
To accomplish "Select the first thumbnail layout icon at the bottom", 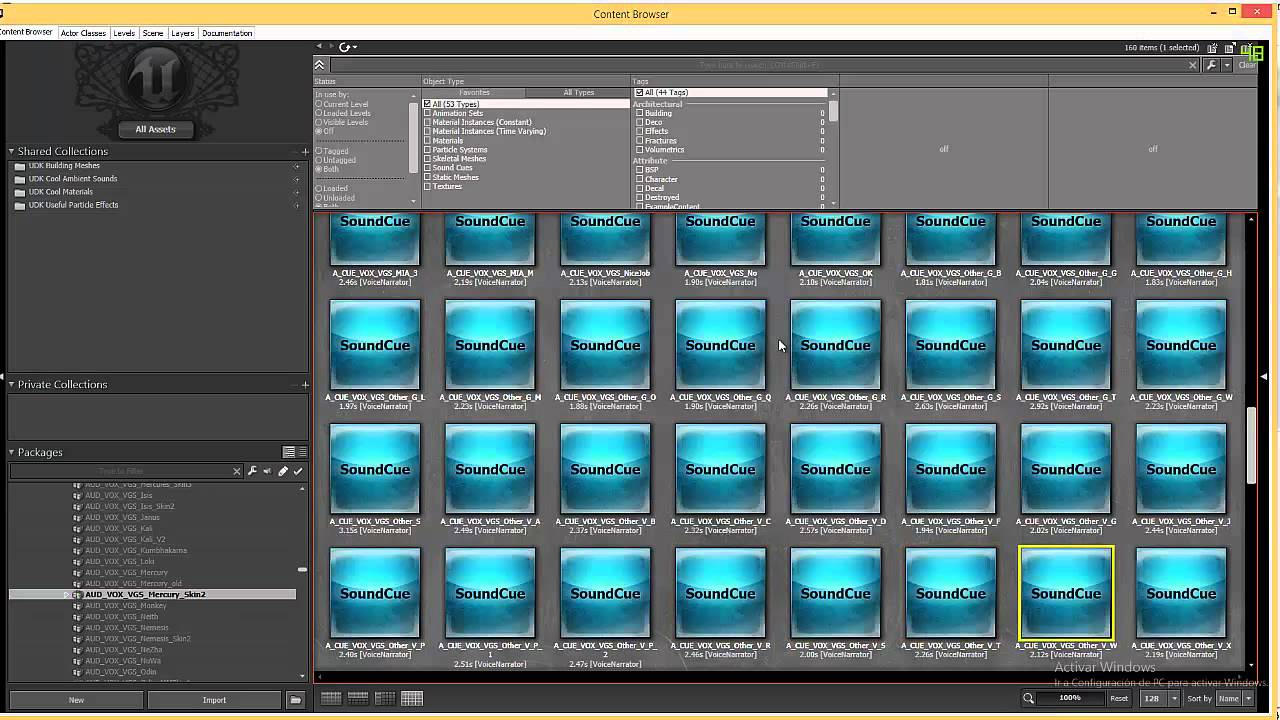I will [x=331, y=698].
